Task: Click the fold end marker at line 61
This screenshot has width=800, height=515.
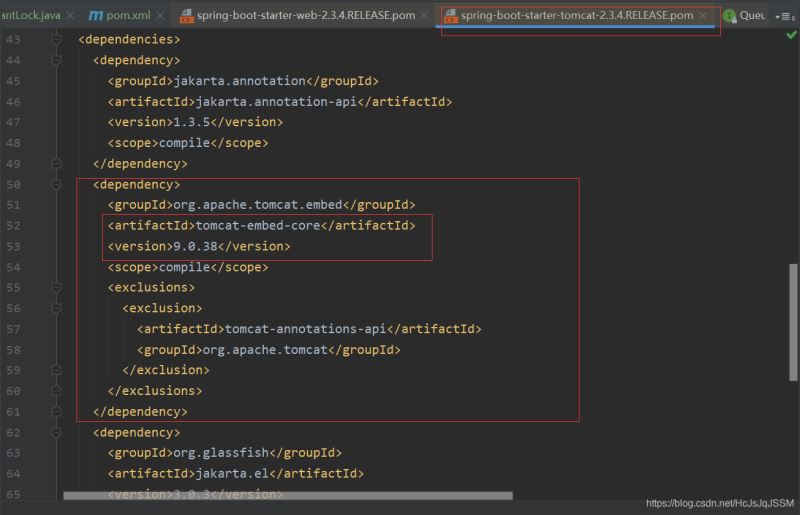Action: point(57,411)
